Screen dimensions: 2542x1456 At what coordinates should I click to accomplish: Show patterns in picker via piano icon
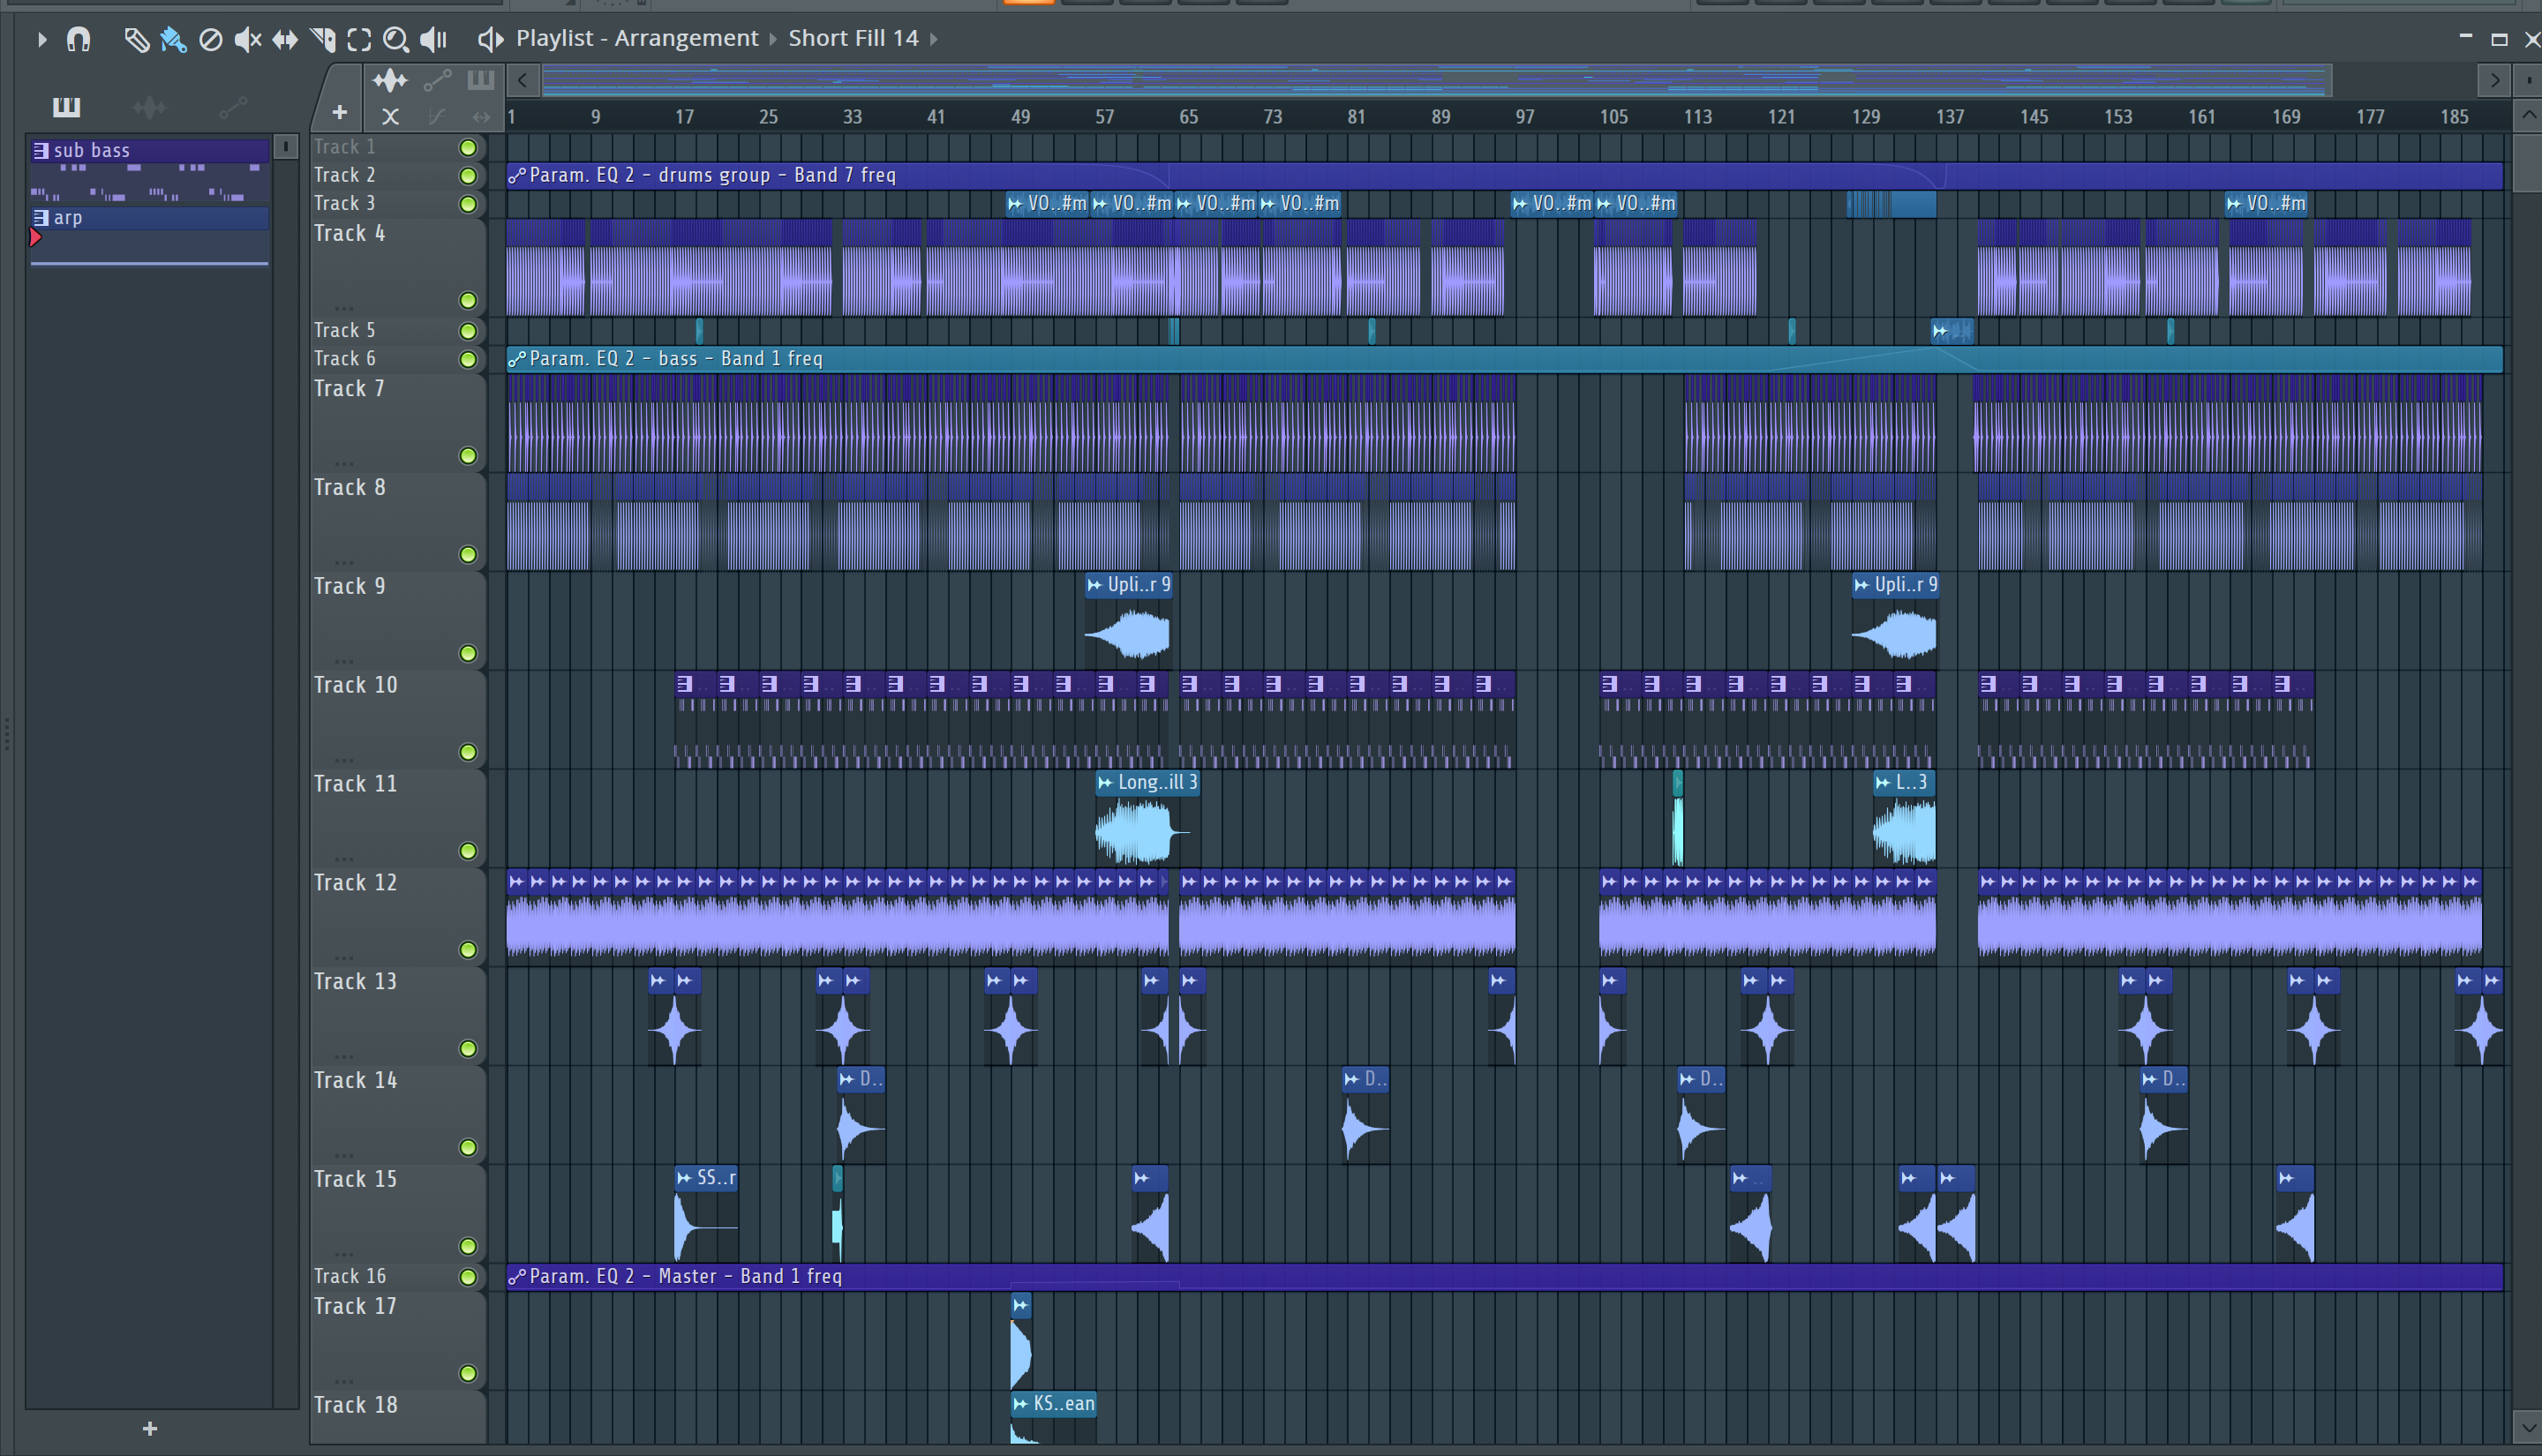tap(66, 106)
